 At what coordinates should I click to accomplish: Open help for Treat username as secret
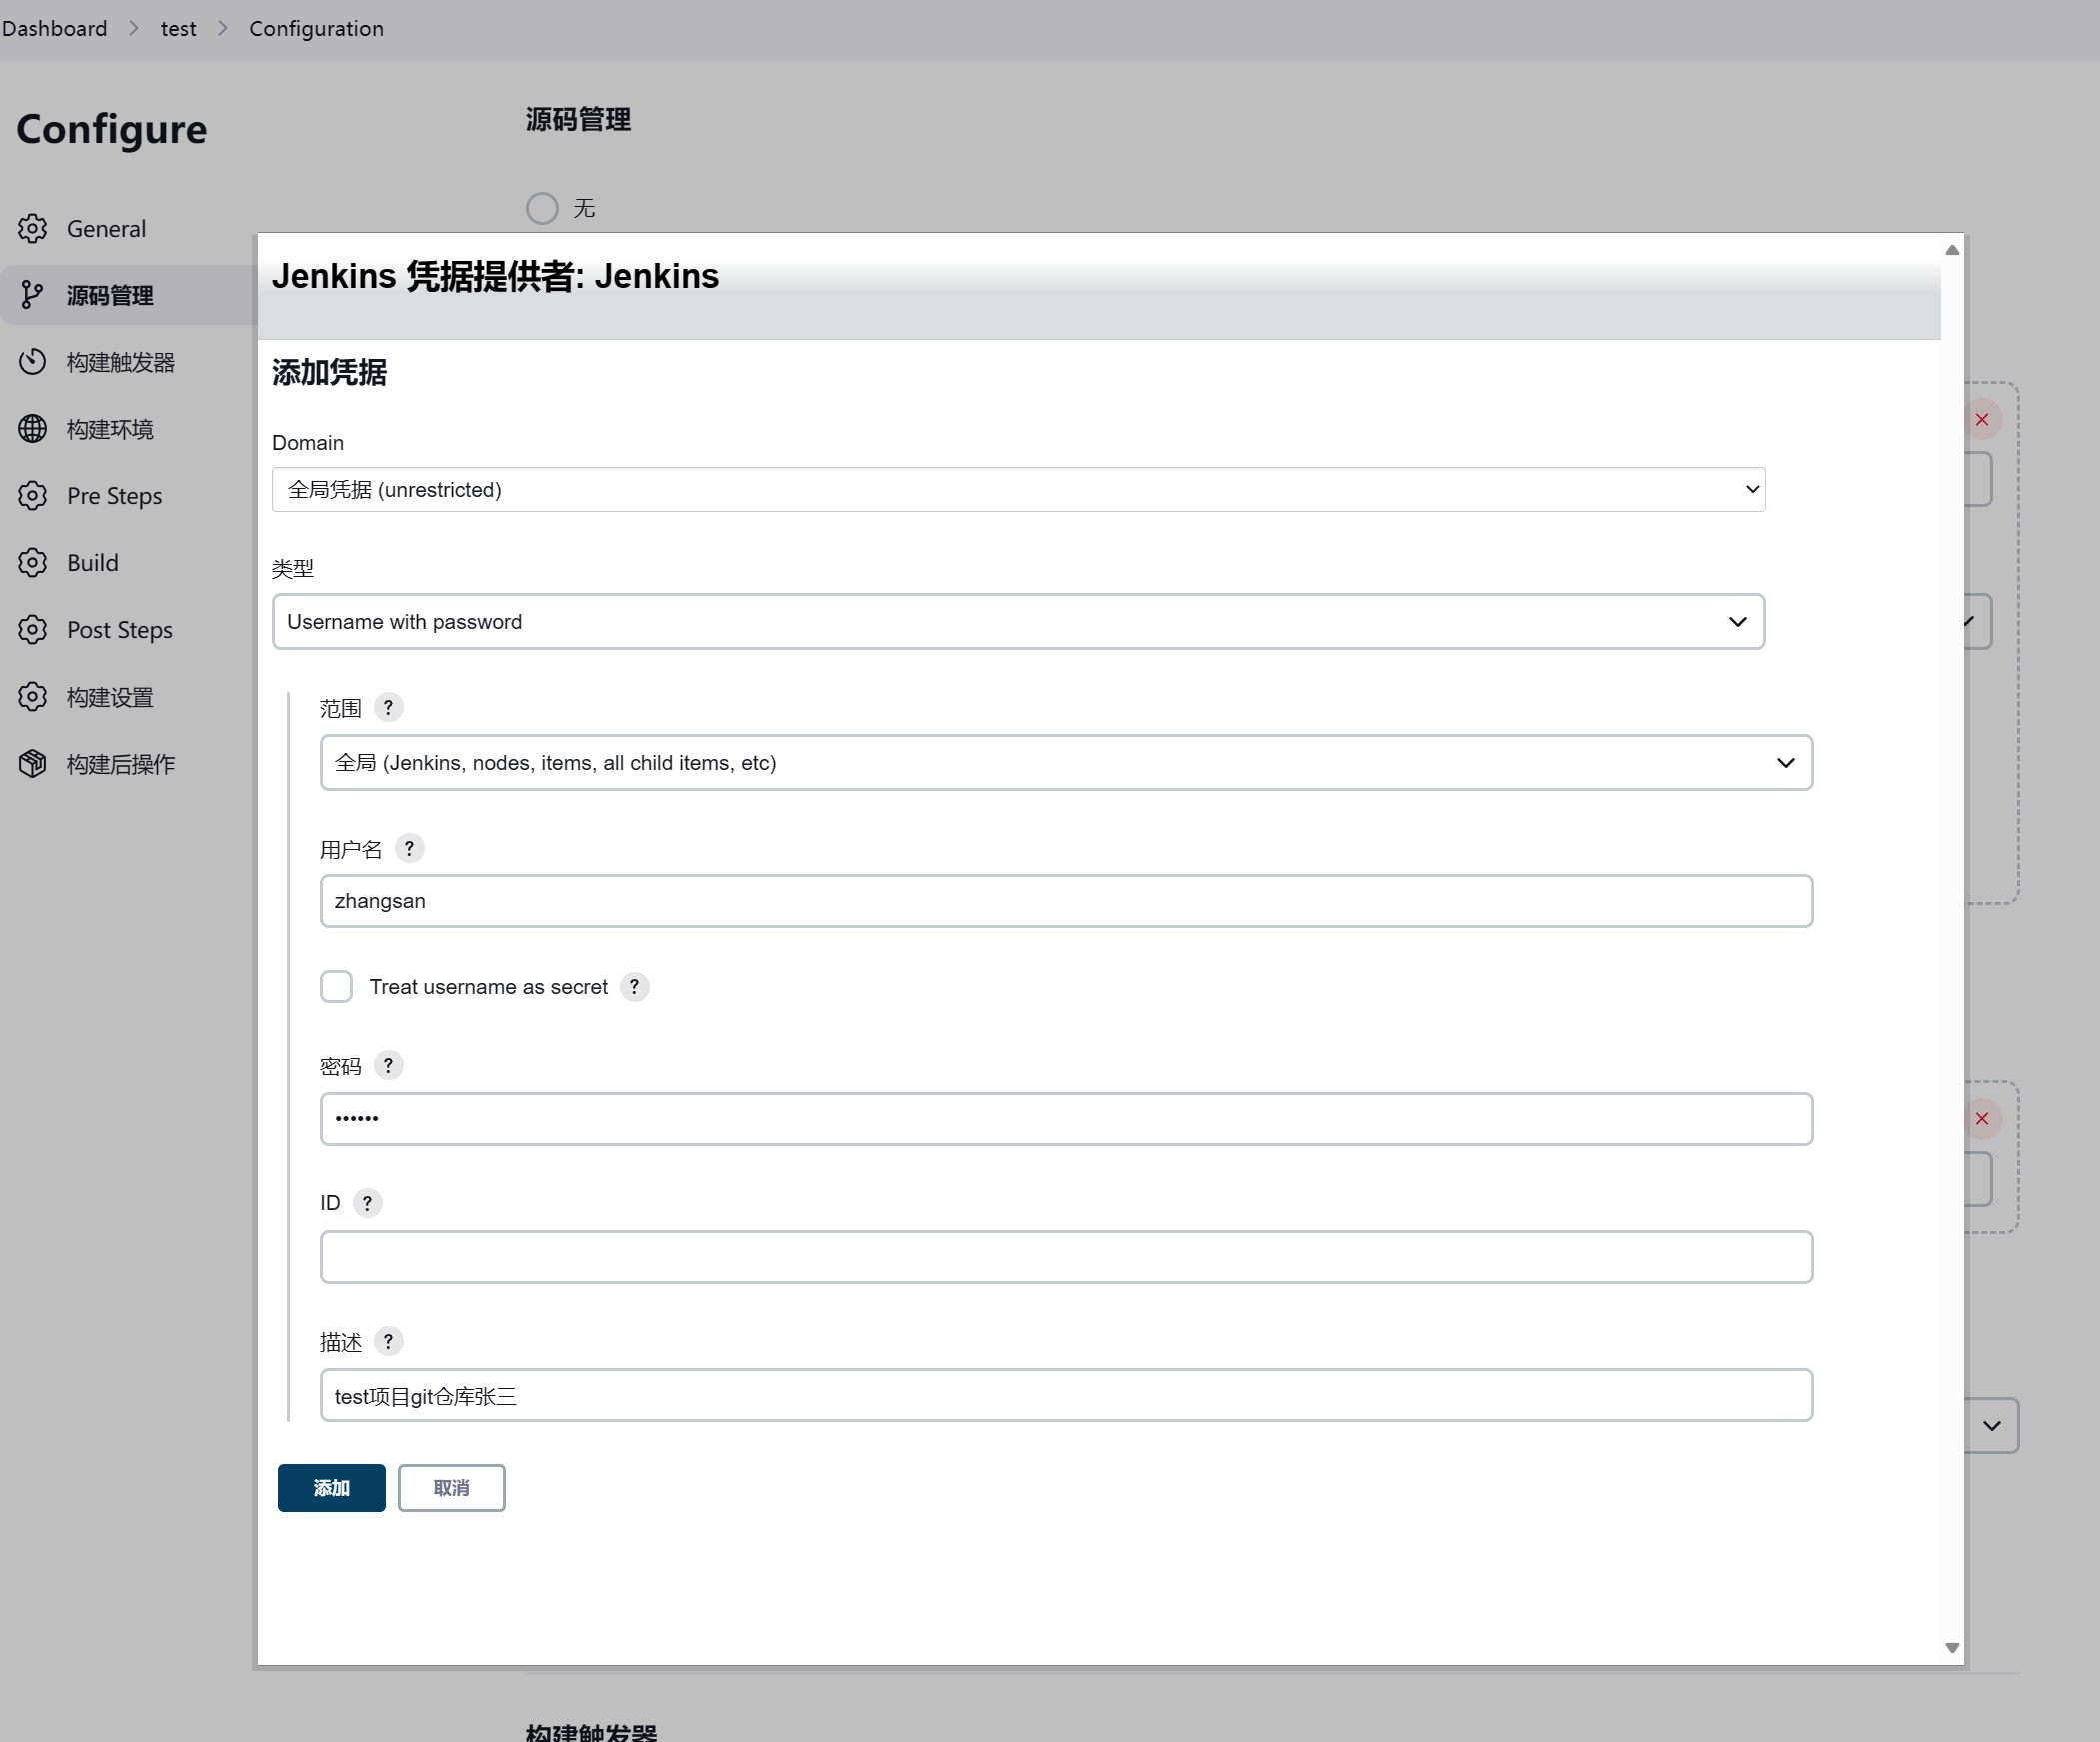pyautogui.click(x=634, y=987)
